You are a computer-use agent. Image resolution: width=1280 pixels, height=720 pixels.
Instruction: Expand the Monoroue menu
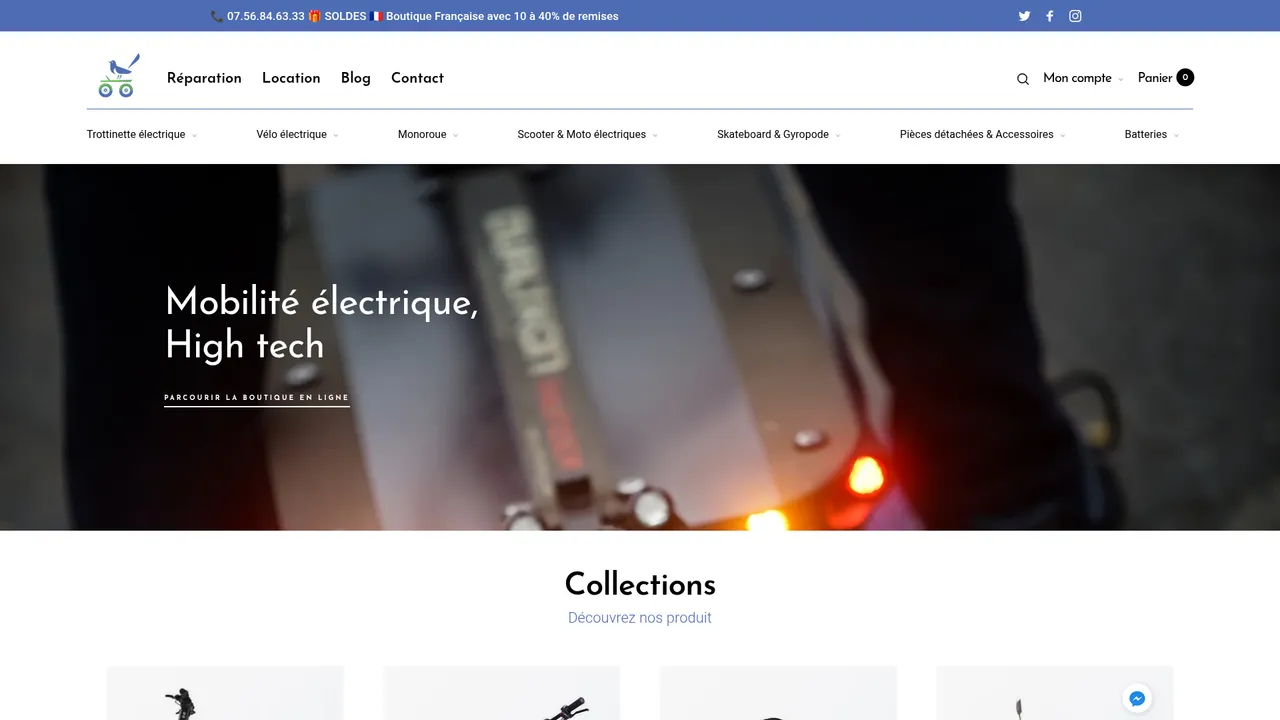(x=428, y=134)
